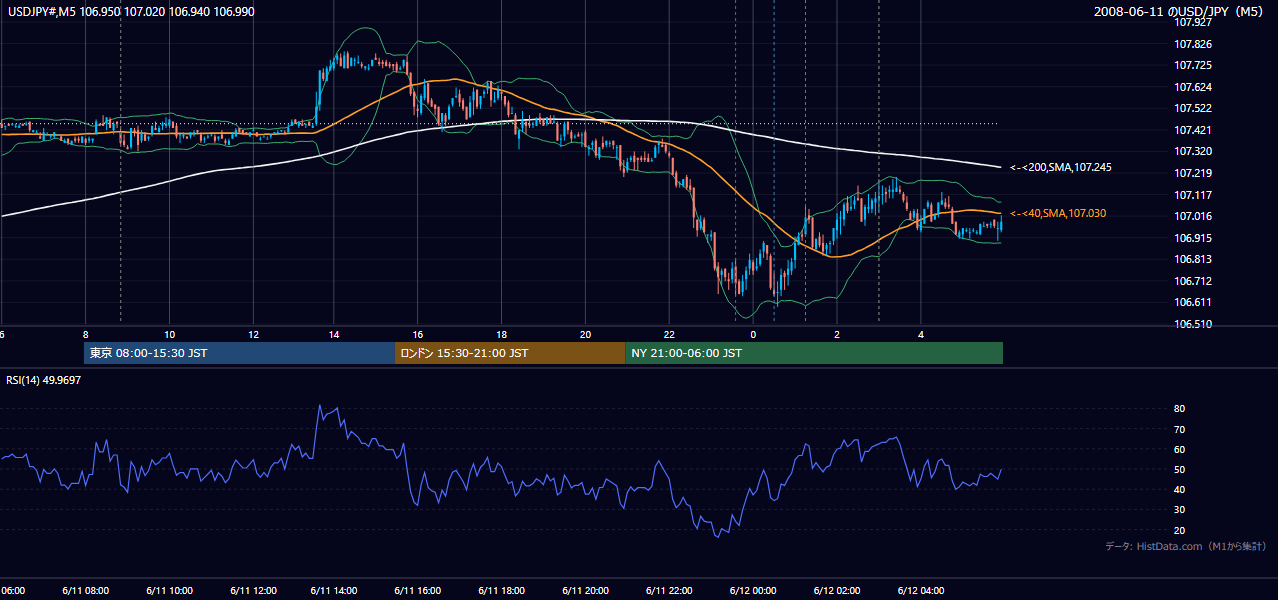1278x600 pixels.
Task: Click the '6/12 00:00' time axis label
Action: click(x=753, y=591)
